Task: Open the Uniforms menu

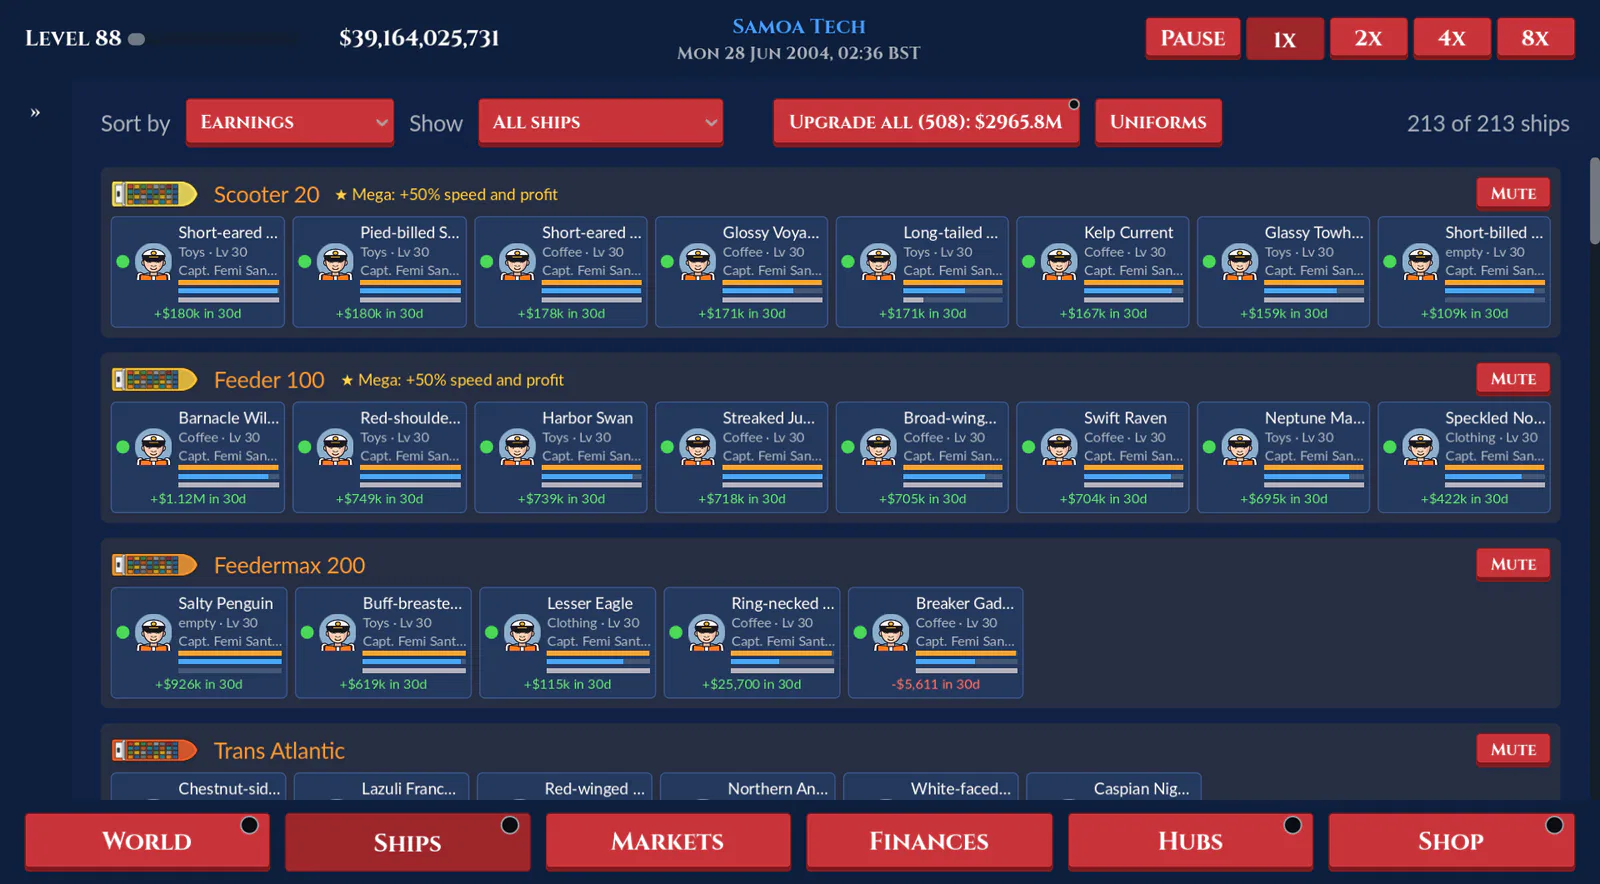Action: pos(1158,122)
